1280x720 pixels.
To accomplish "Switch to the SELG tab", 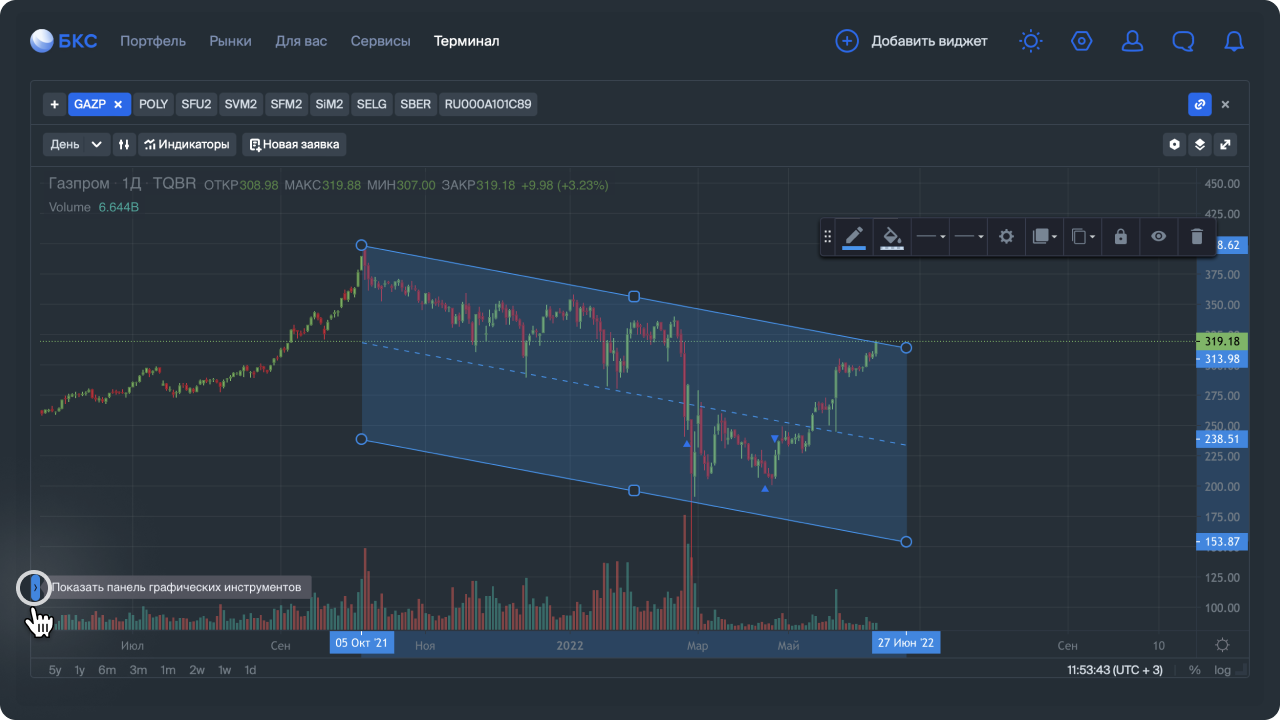I will (371, 104).
